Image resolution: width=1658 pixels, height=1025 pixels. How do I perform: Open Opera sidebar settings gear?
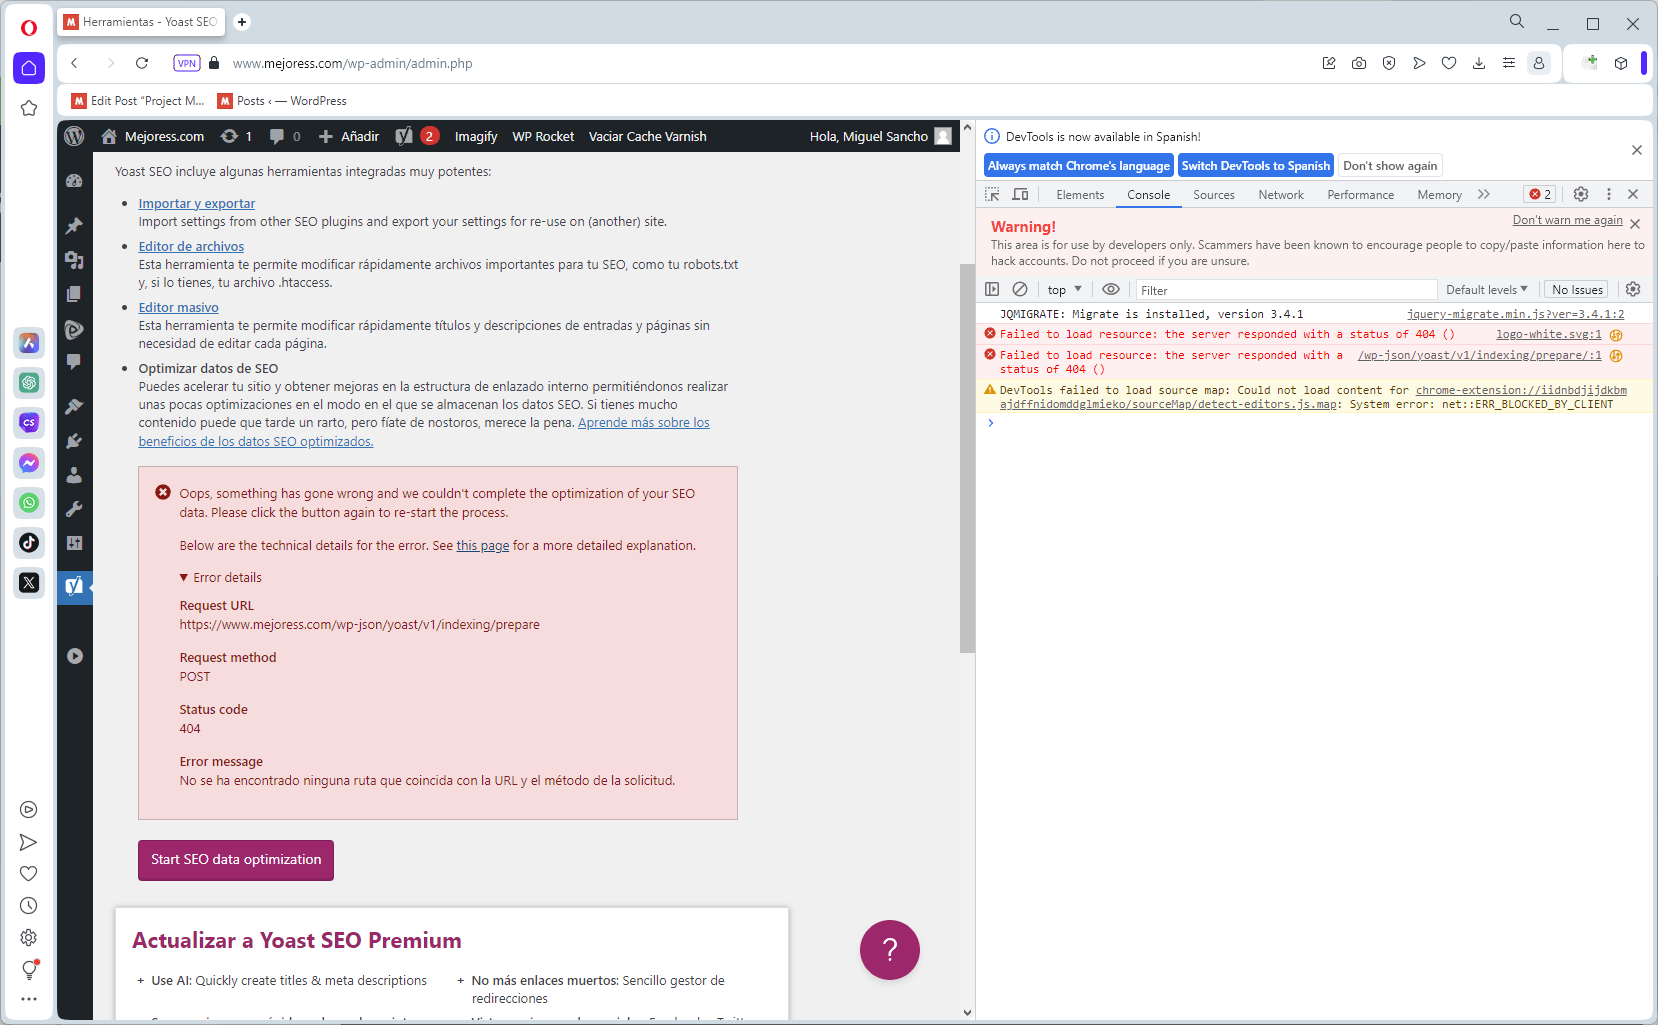(29, 938)
